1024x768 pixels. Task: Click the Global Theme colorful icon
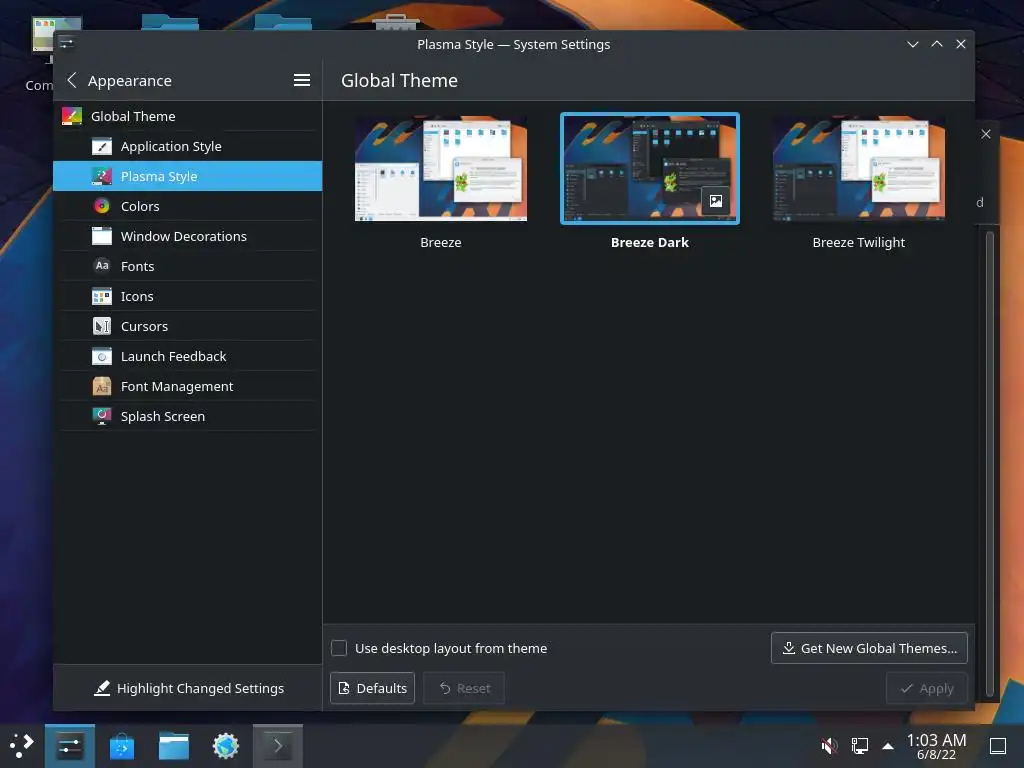click(72, 116)
